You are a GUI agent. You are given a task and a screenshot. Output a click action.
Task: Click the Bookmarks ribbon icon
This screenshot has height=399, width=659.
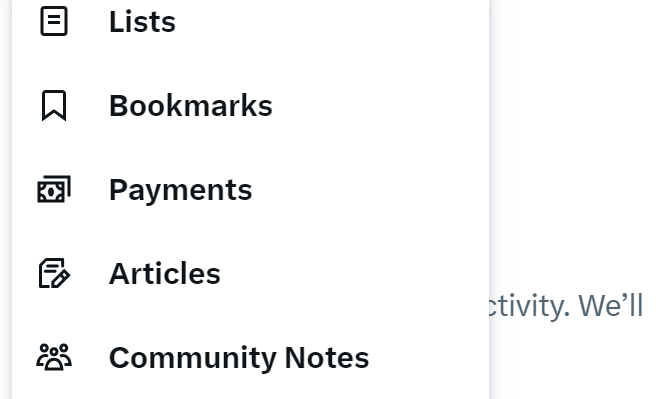pyautogui.click(x=54, y=106)
